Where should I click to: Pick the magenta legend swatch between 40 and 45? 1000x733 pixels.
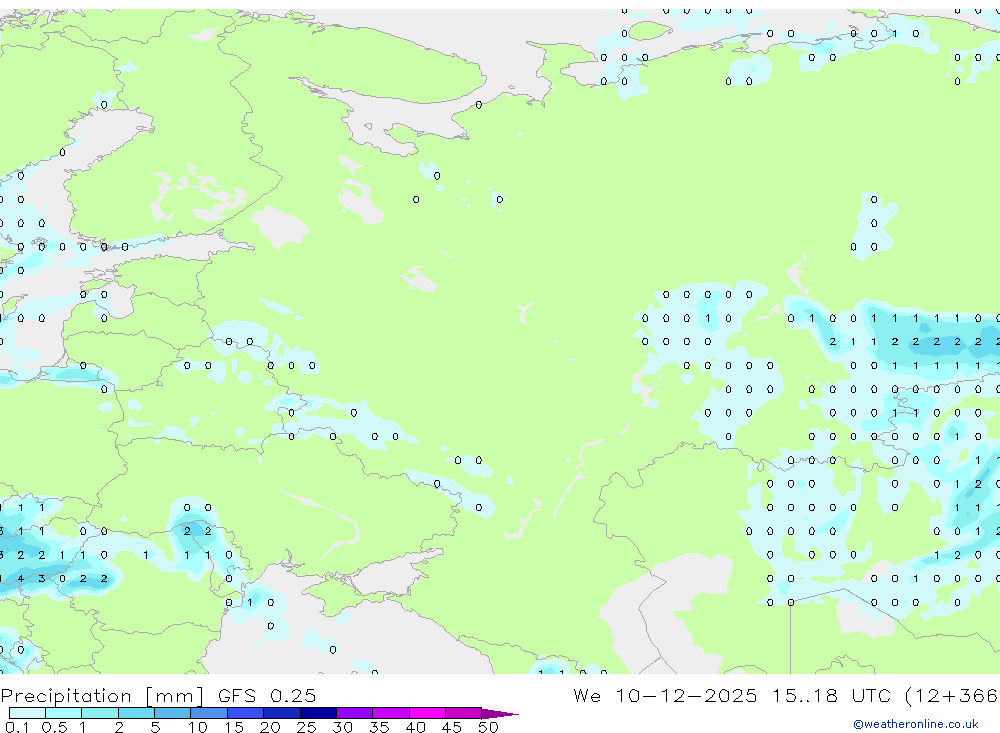coord(427,713)
